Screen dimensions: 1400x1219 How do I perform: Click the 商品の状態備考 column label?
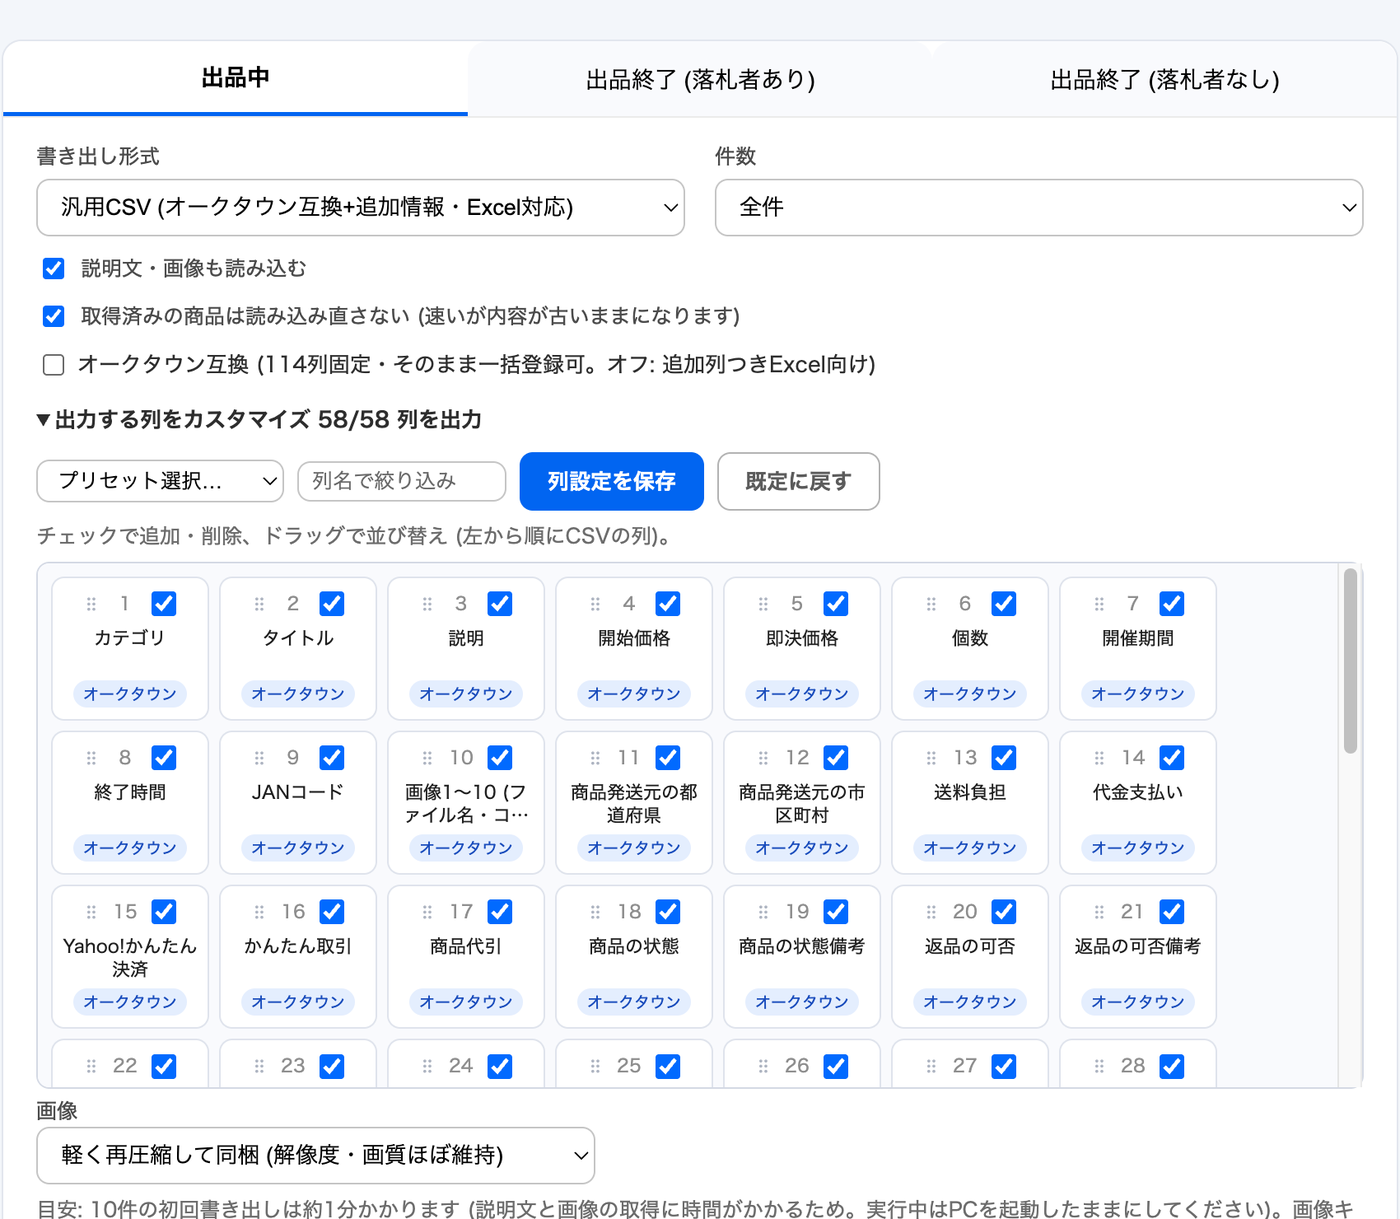[x=802, y=946]
